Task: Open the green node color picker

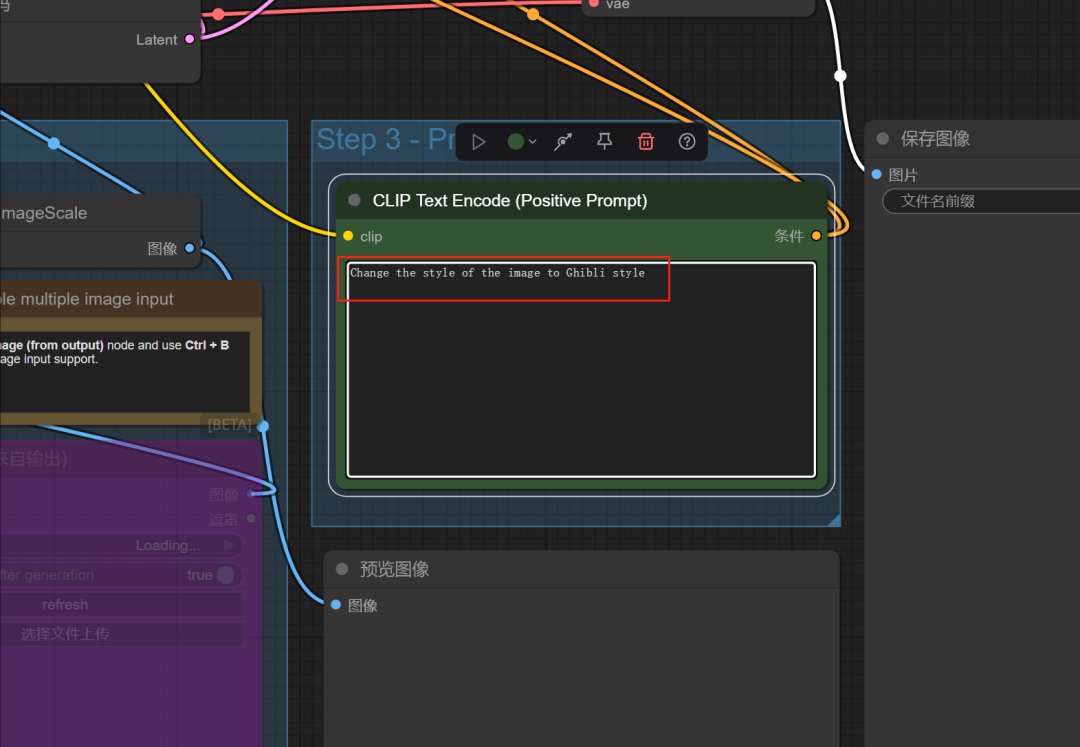Action: (x=515, y=141)
